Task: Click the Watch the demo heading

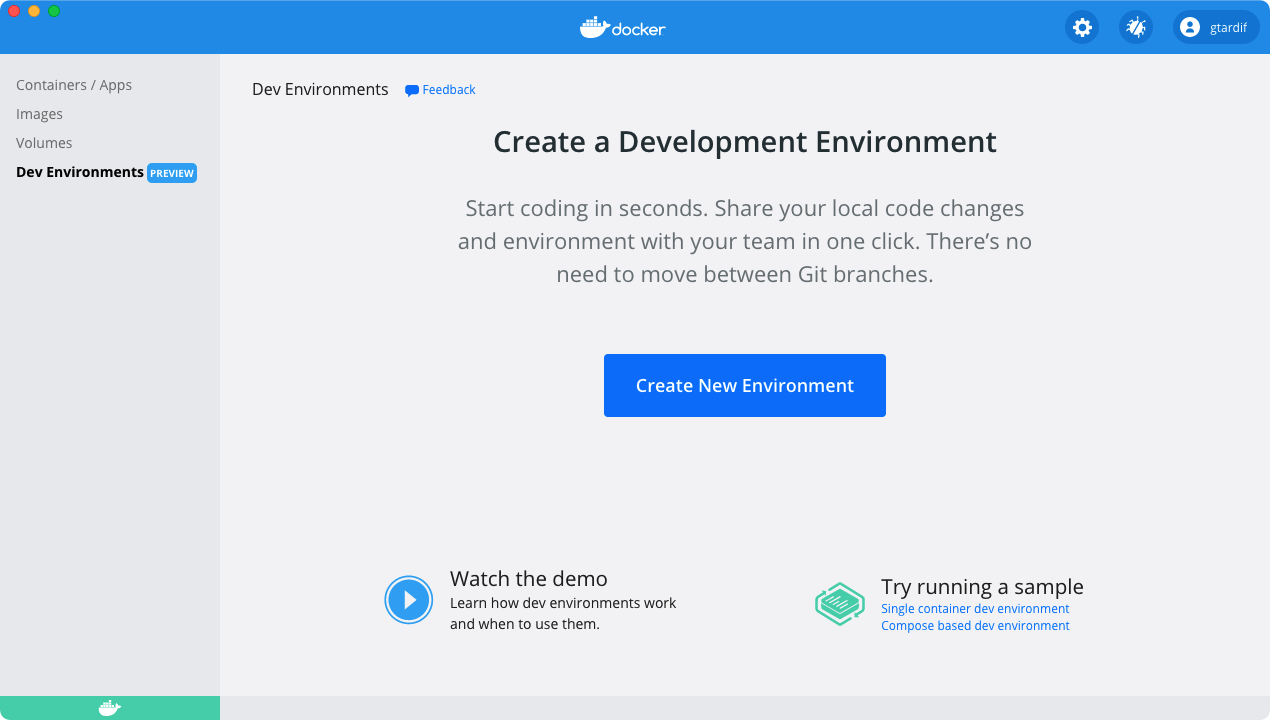Action: click(x=528, y=579)
